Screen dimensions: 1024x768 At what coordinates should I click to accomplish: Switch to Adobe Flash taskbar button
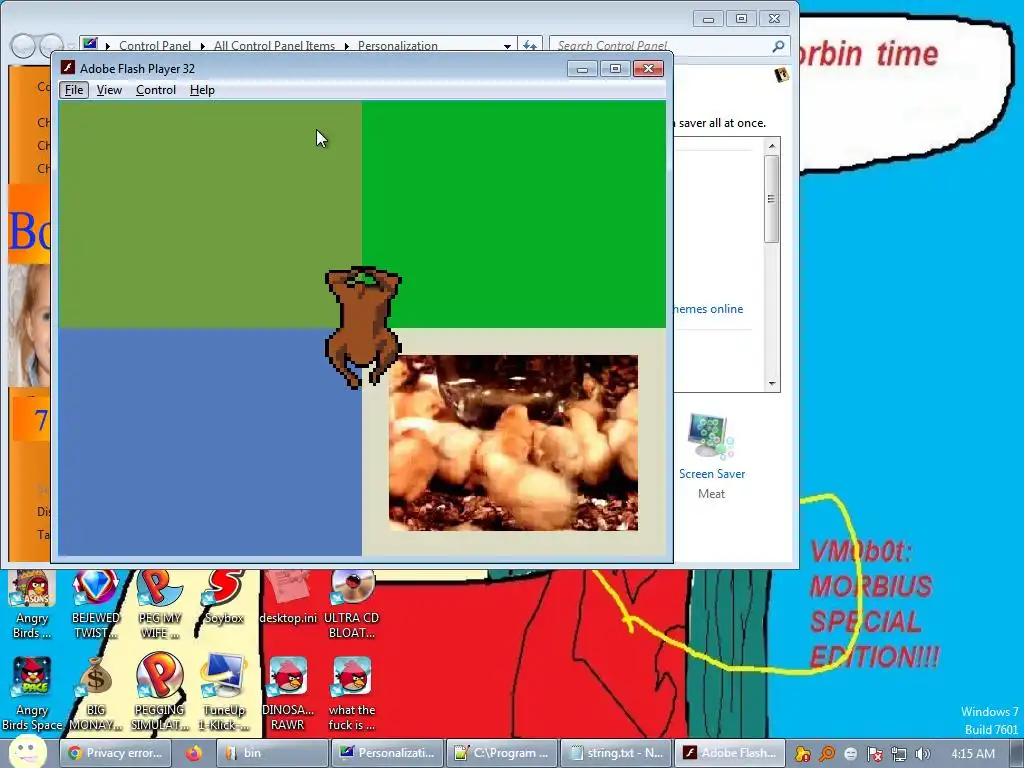[730, 753]
